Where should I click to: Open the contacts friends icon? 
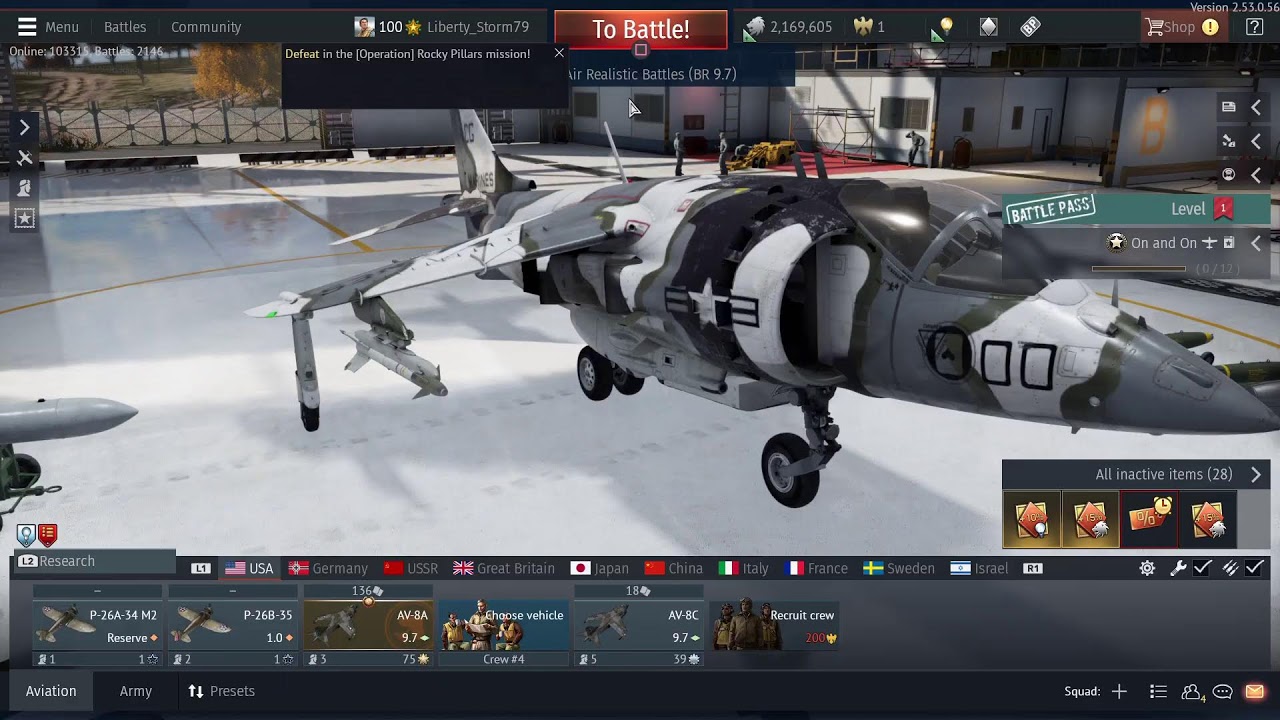[x=1192, y=692]
